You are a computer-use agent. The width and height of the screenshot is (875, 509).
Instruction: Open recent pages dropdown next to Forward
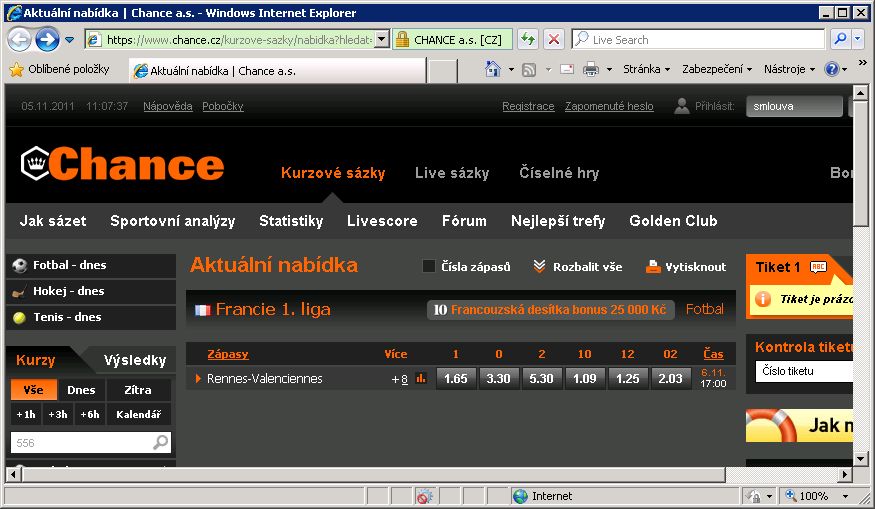(70, 40)
